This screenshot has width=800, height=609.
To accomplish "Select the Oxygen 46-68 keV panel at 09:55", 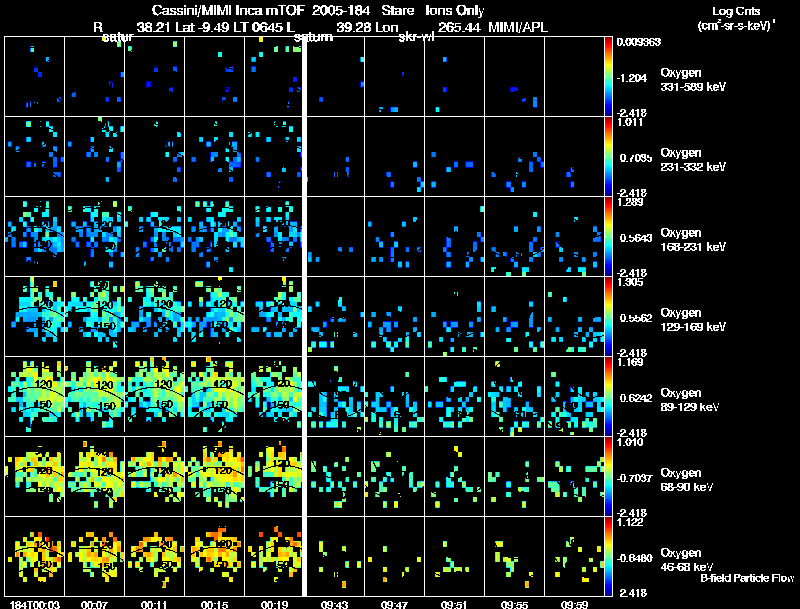I will point(514,556).
